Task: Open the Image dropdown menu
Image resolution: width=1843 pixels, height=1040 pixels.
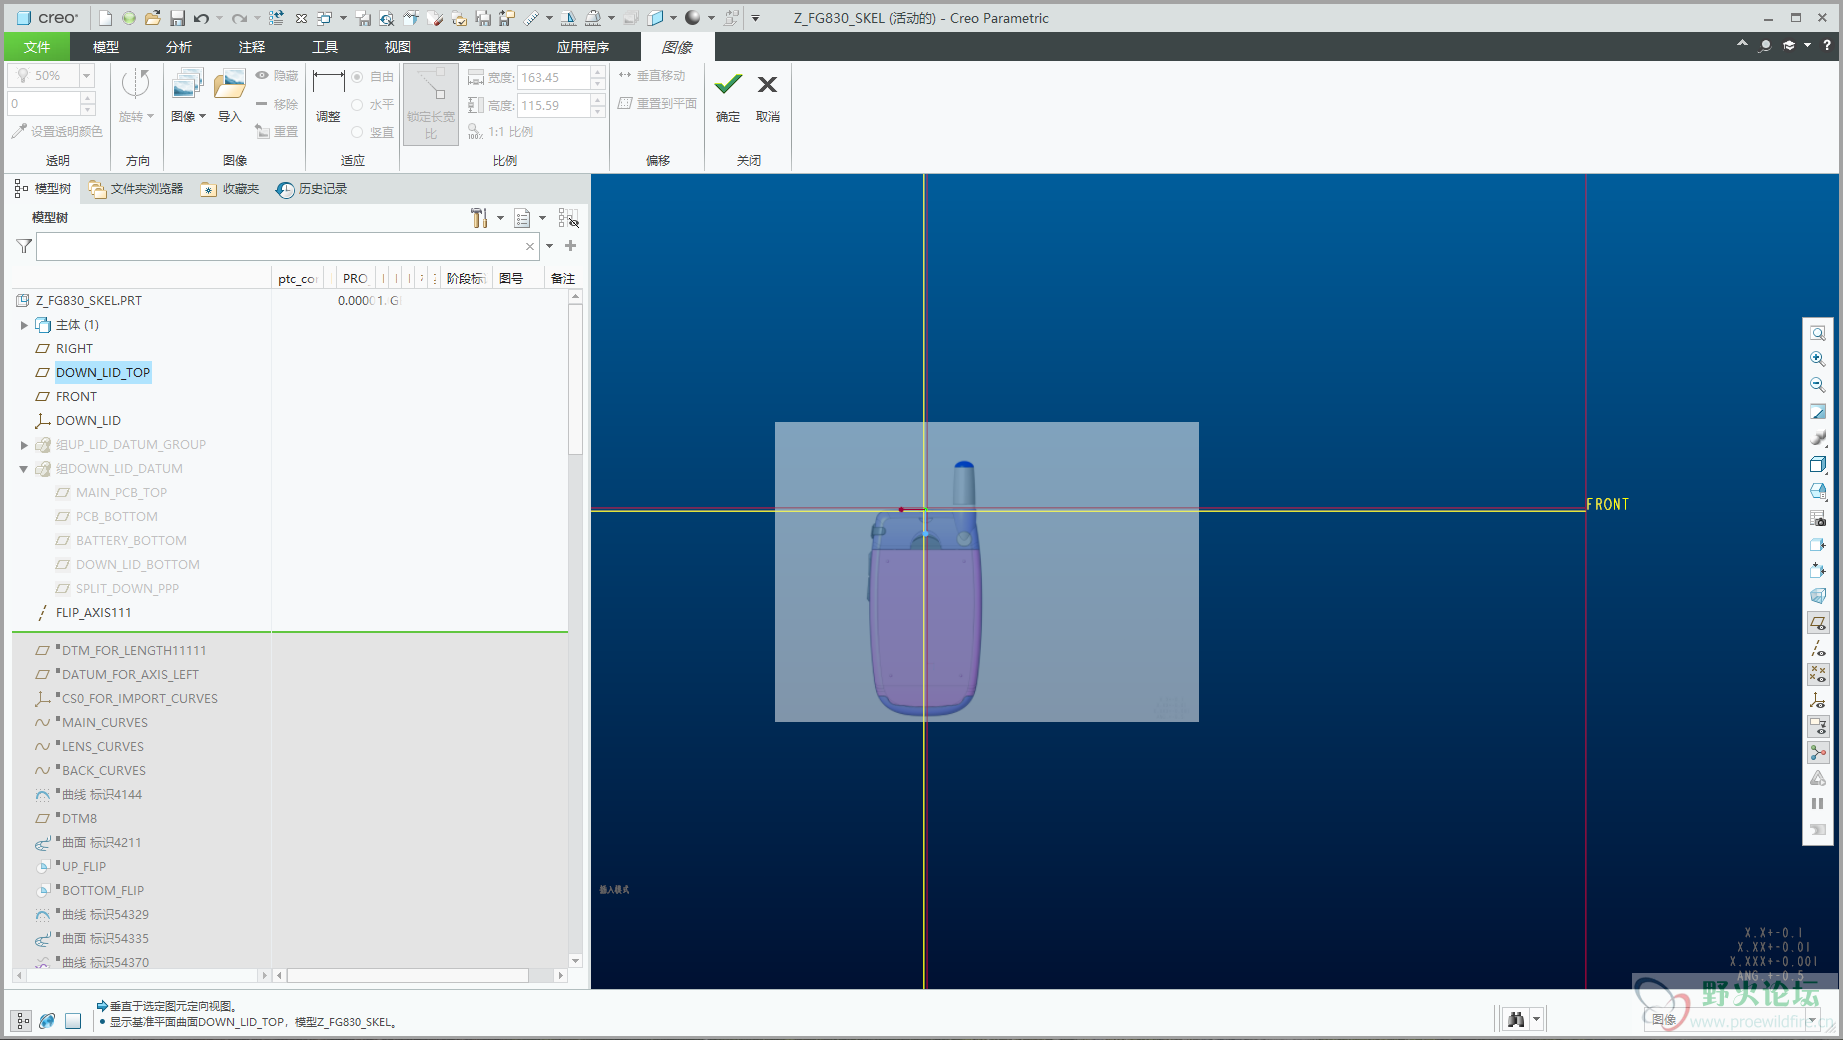Action: click(188, 117)
